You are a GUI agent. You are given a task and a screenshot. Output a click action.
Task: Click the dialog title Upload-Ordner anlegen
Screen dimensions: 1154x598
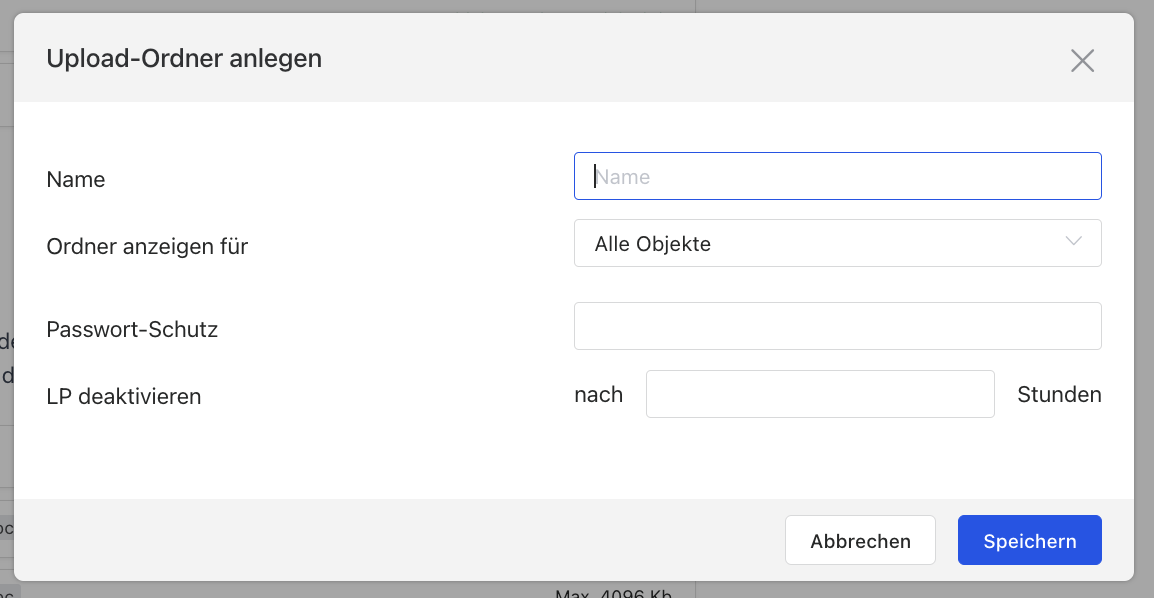[184, 59]
